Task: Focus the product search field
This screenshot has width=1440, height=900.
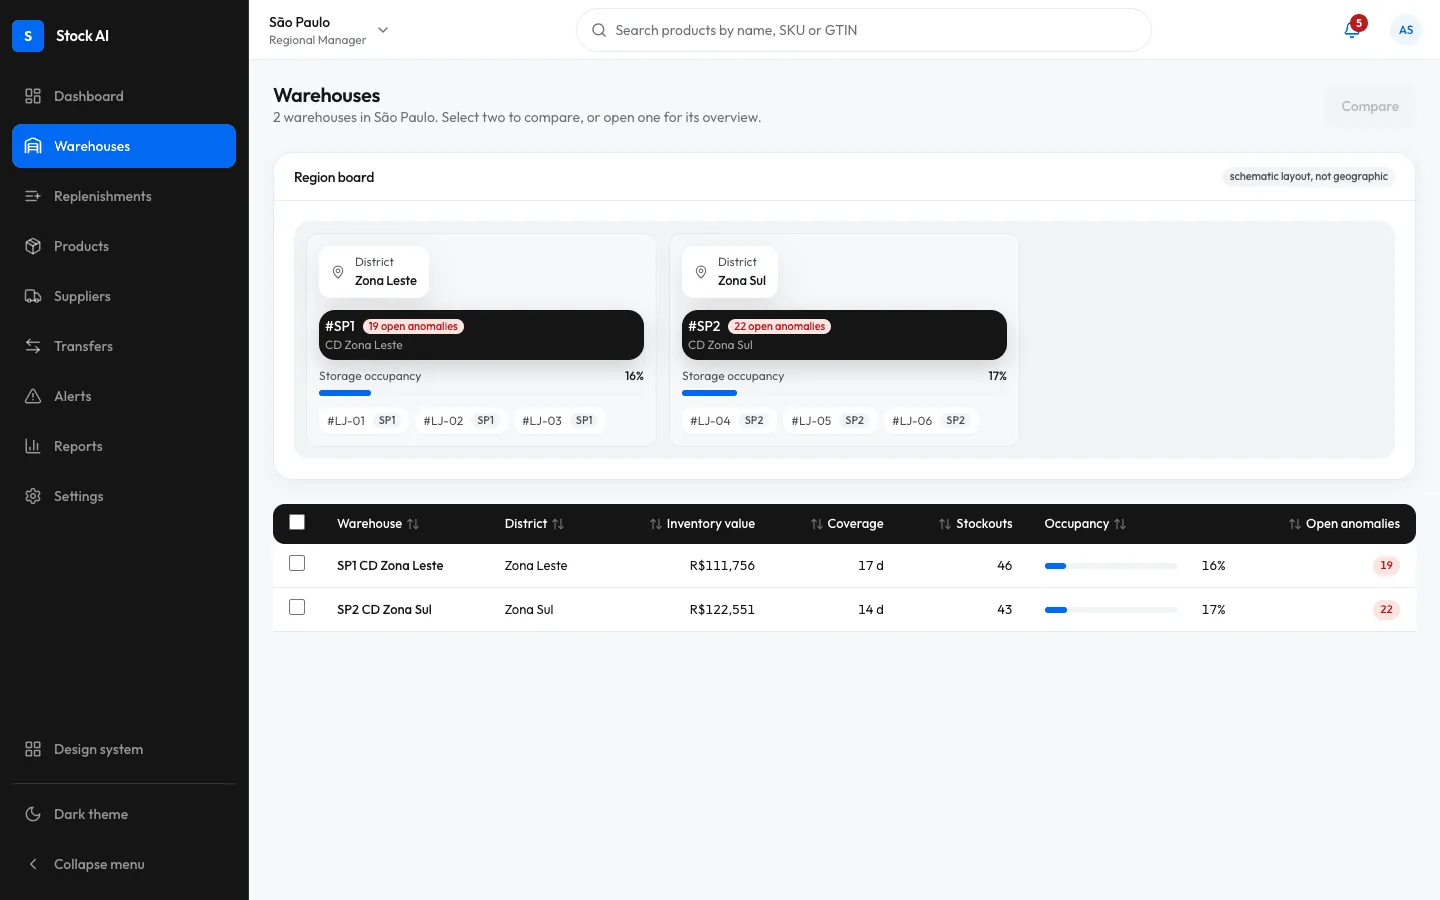Action: [864, 30]
